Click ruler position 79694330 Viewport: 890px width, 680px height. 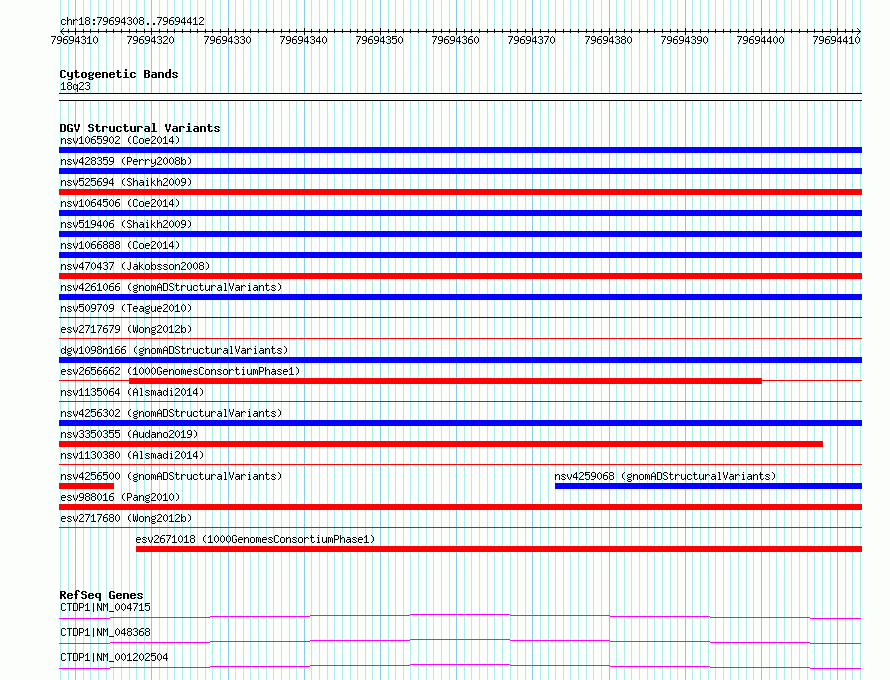pyautogui.click(x=227, y=40)
